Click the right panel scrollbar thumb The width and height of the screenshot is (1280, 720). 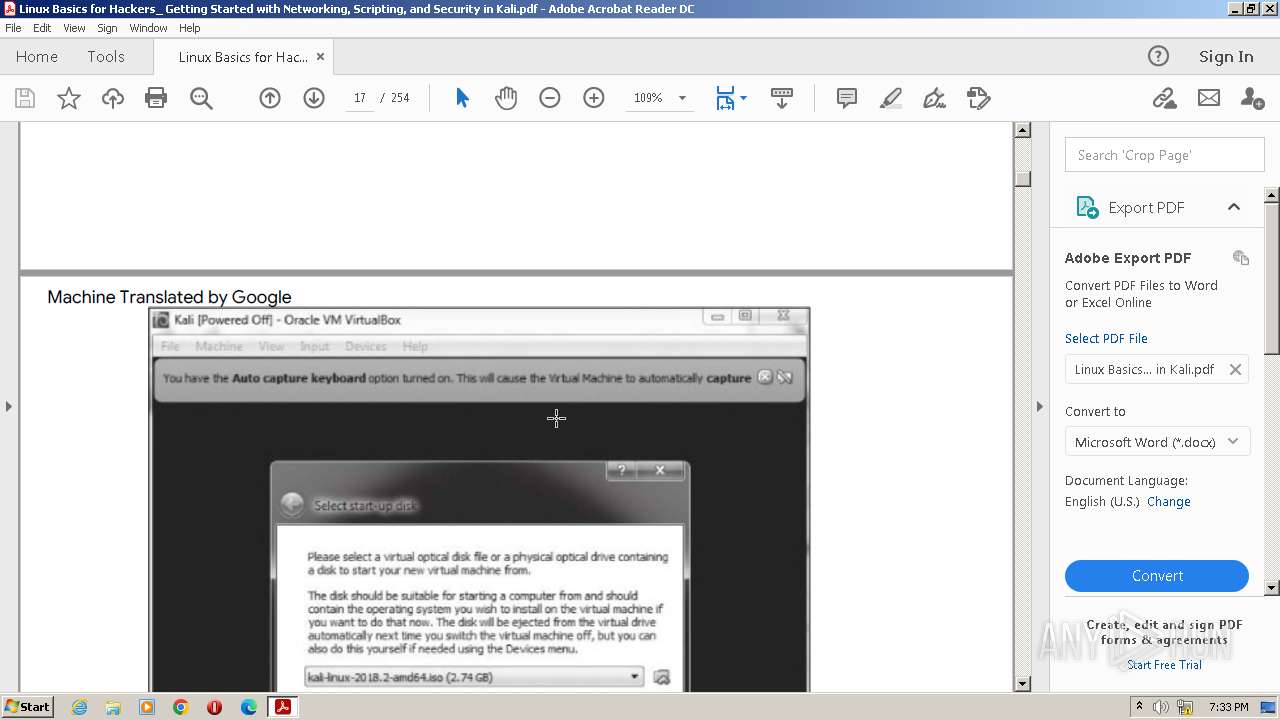click(x=1272, y=277)
